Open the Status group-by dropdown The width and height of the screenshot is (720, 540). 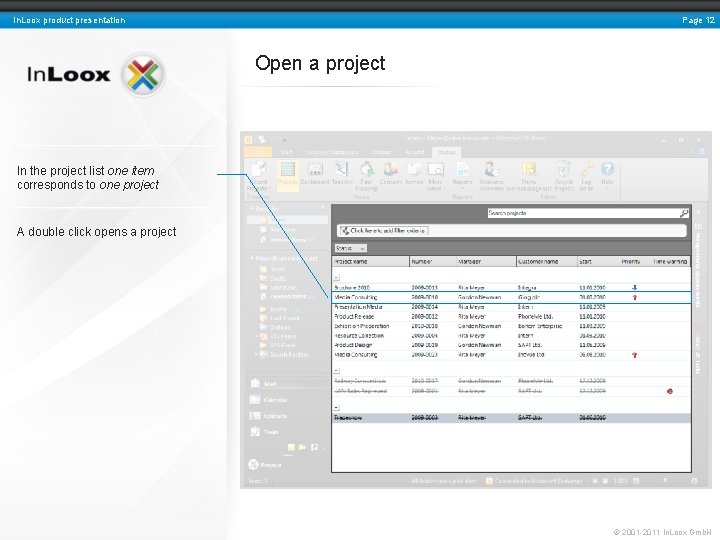350,248
